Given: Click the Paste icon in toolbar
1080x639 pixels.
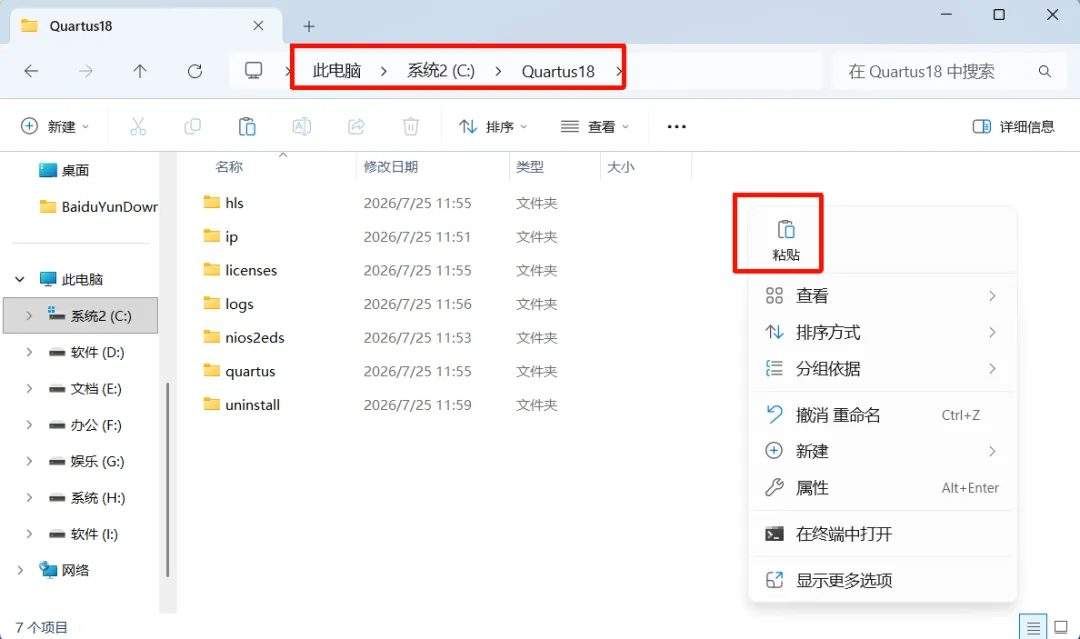Looking at the screenshot, I should (247, 127).
